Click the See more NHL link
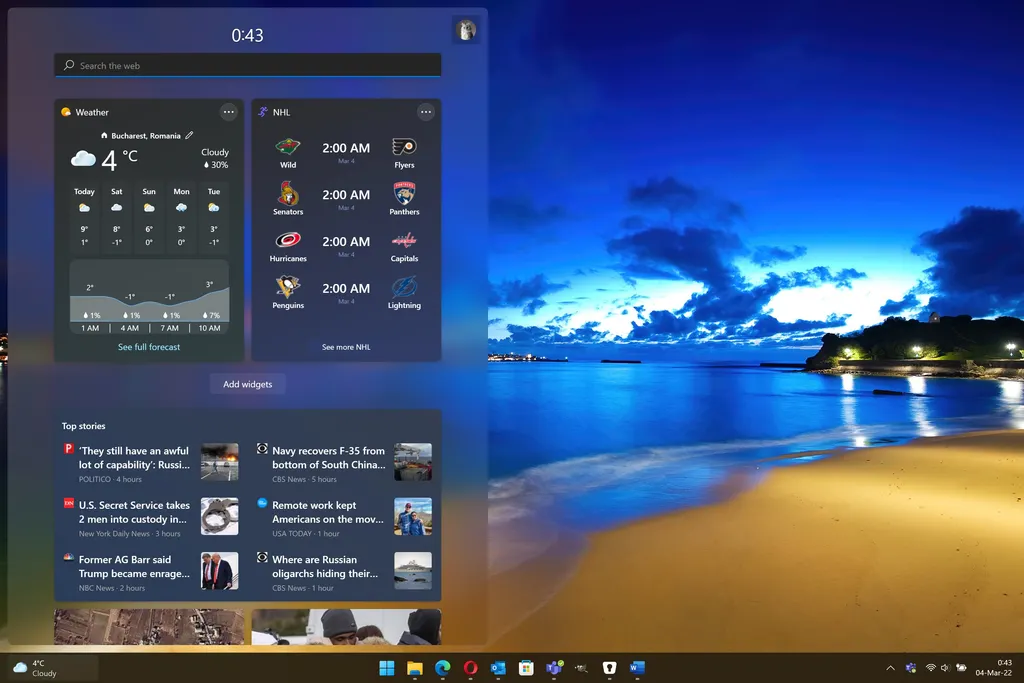 click(346, 347)
